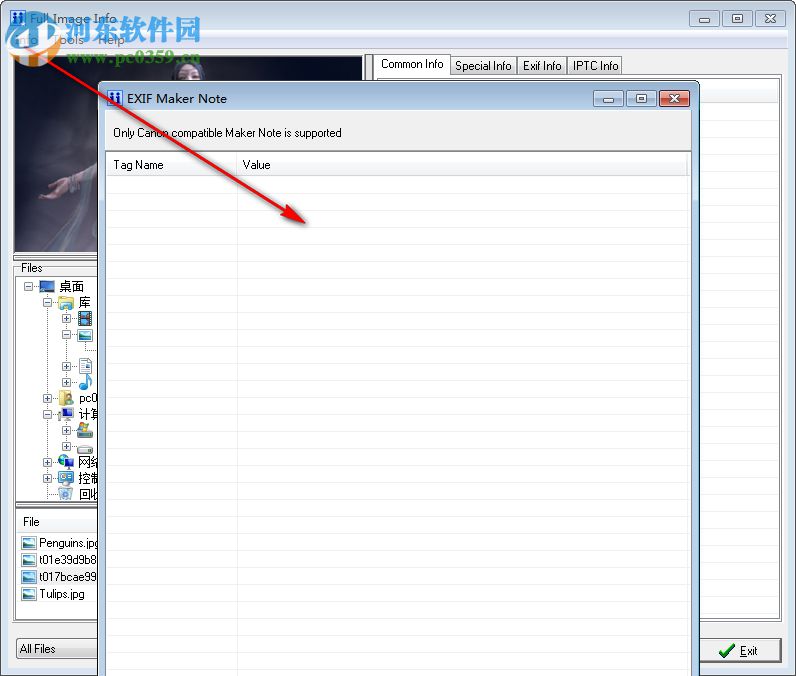This screenshot has height=676, width=796.
Task: Collapse the 计算机 computer tree node
Action: point(47,415)
